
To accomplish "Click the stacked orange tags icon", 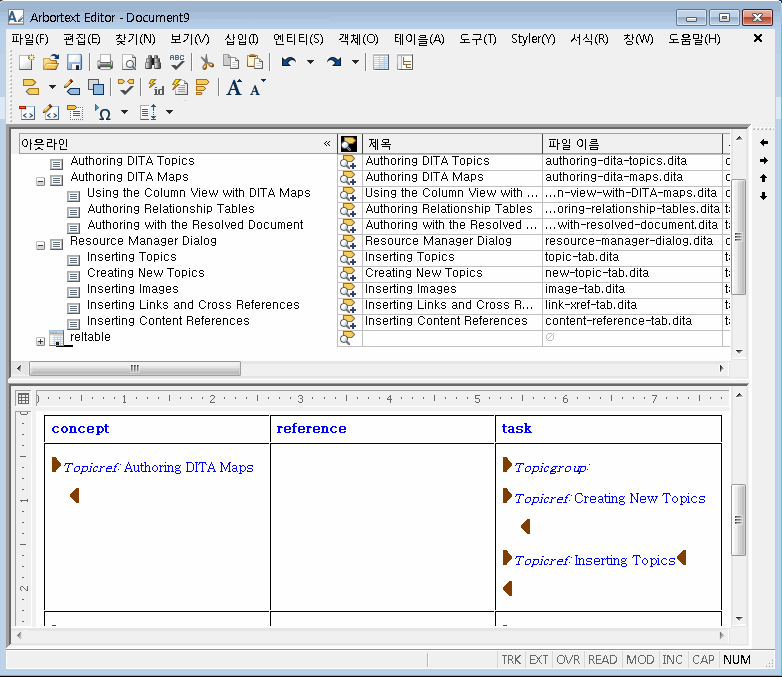I will click(202, 87).
